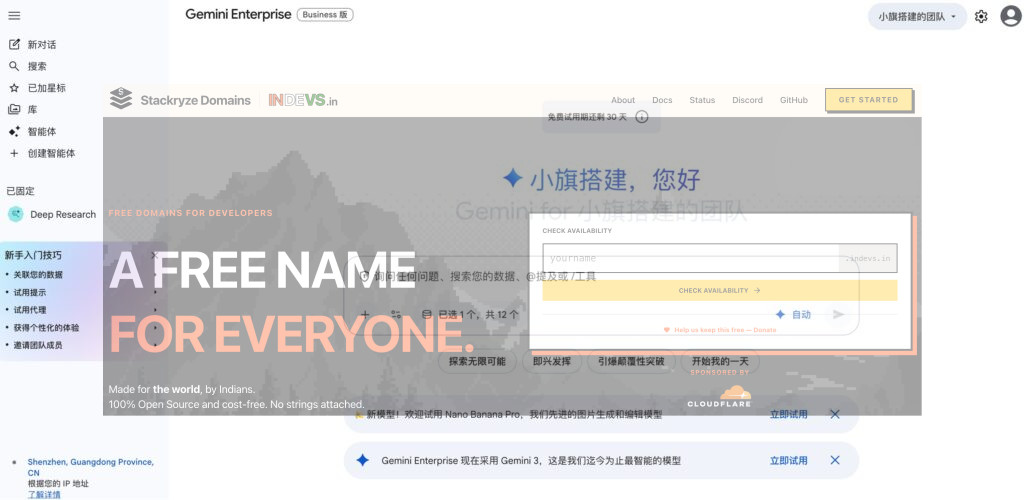Click the yourname domain input field
Screen dimensions: 1024x500
click(x=690, y=258)
